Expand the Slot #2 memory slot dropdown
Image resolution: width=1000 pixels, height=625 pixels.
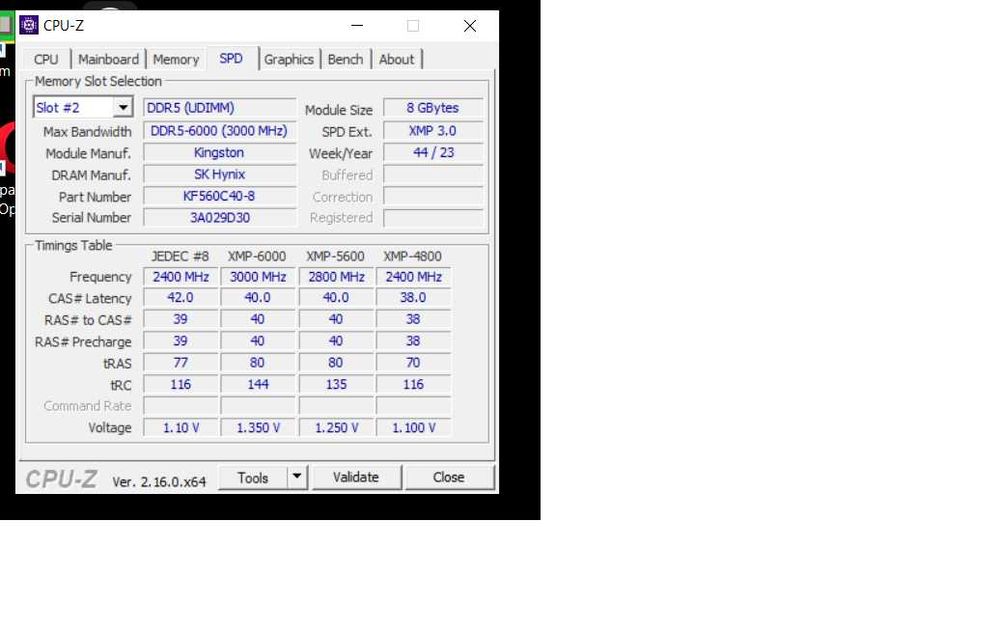(123, 107)
